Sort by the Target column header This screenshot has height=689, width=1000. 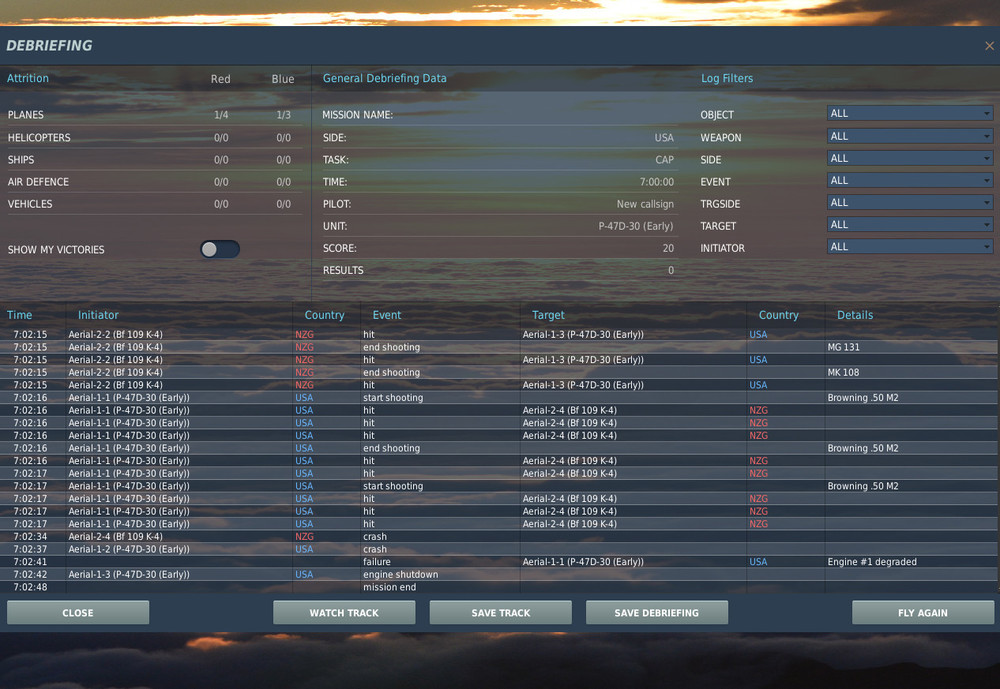click(x=548, y=315)
